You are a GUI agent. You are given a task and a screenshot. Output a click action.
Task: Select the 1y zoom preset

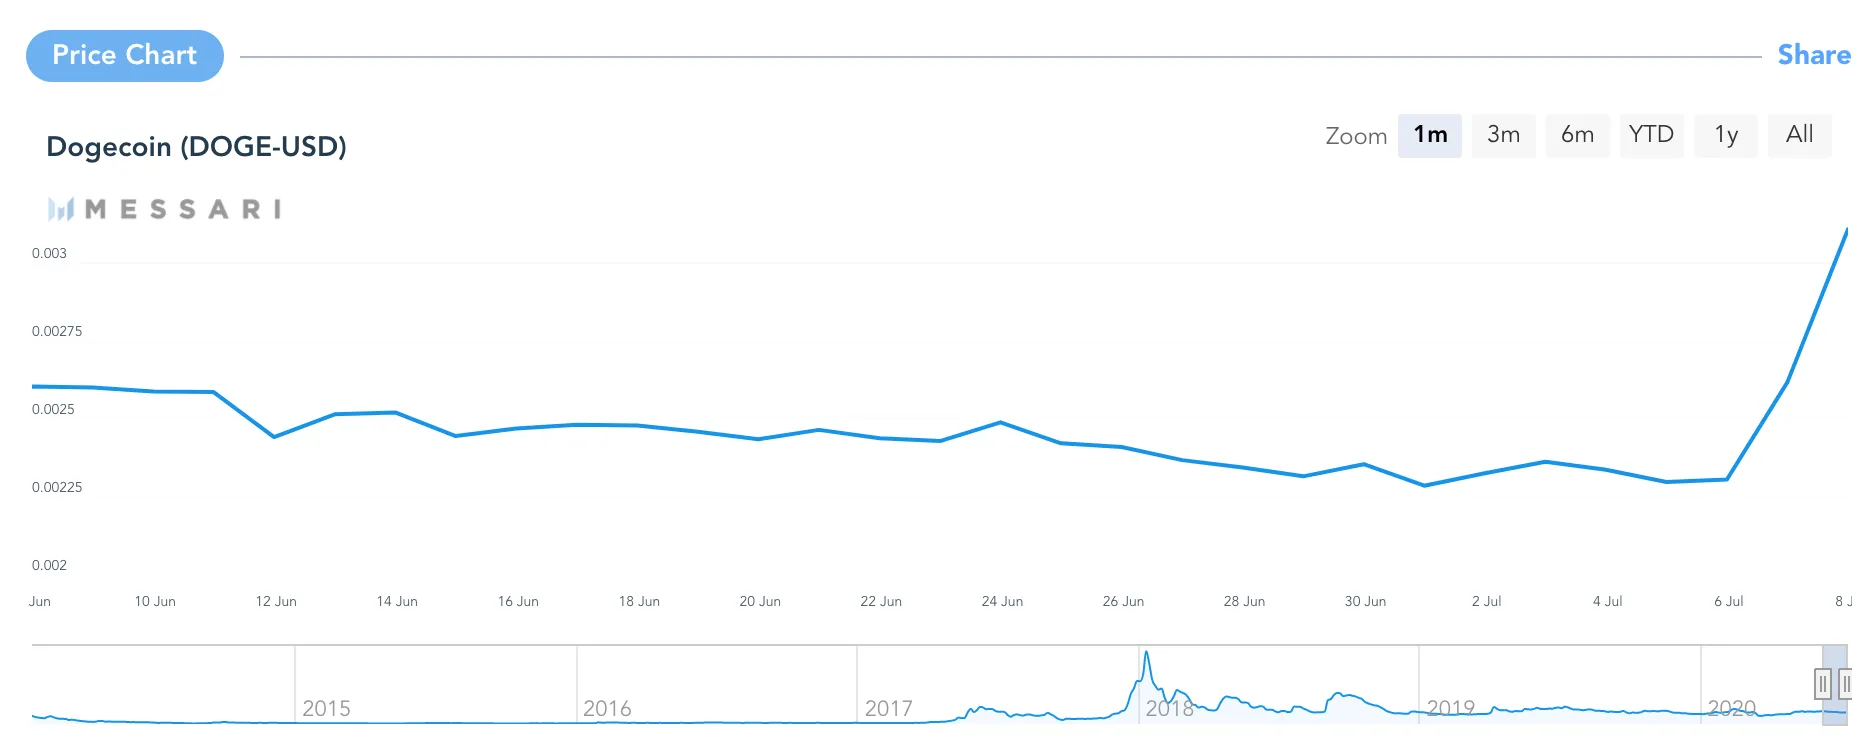(x=1725, y=134)
